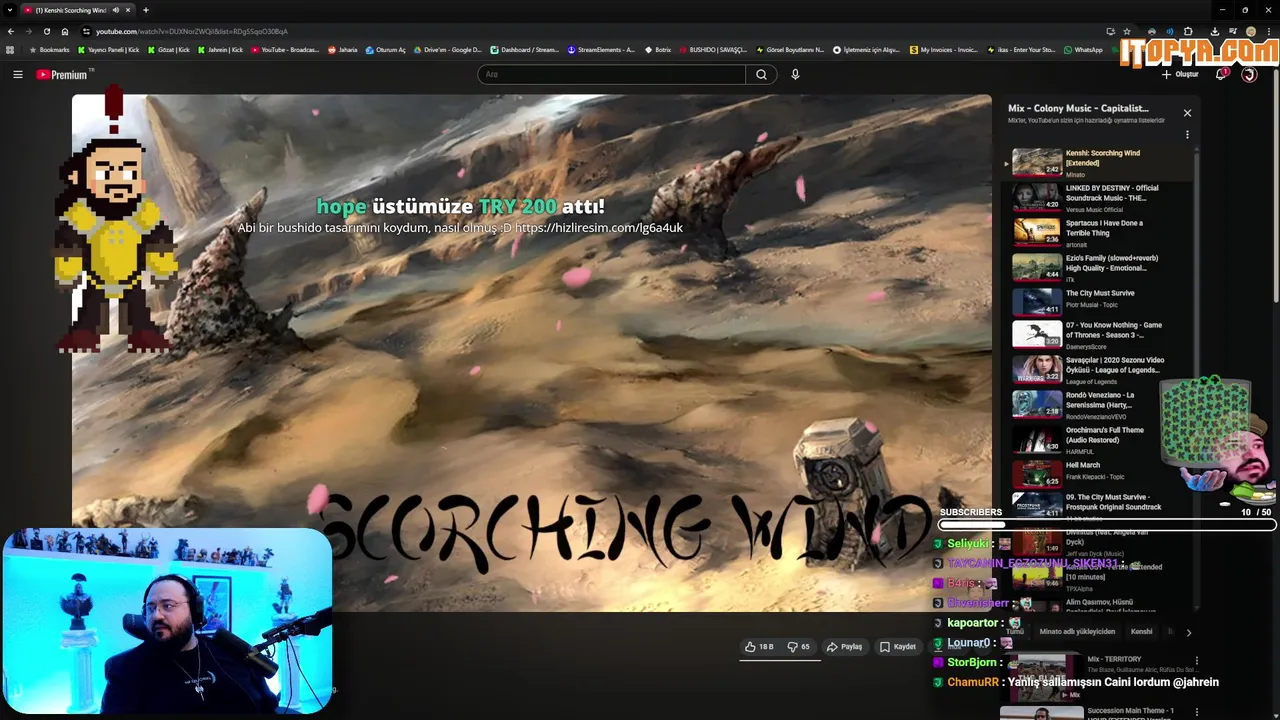
Task: Click the Scorching Wind video player
Action: tap(532, 352)
